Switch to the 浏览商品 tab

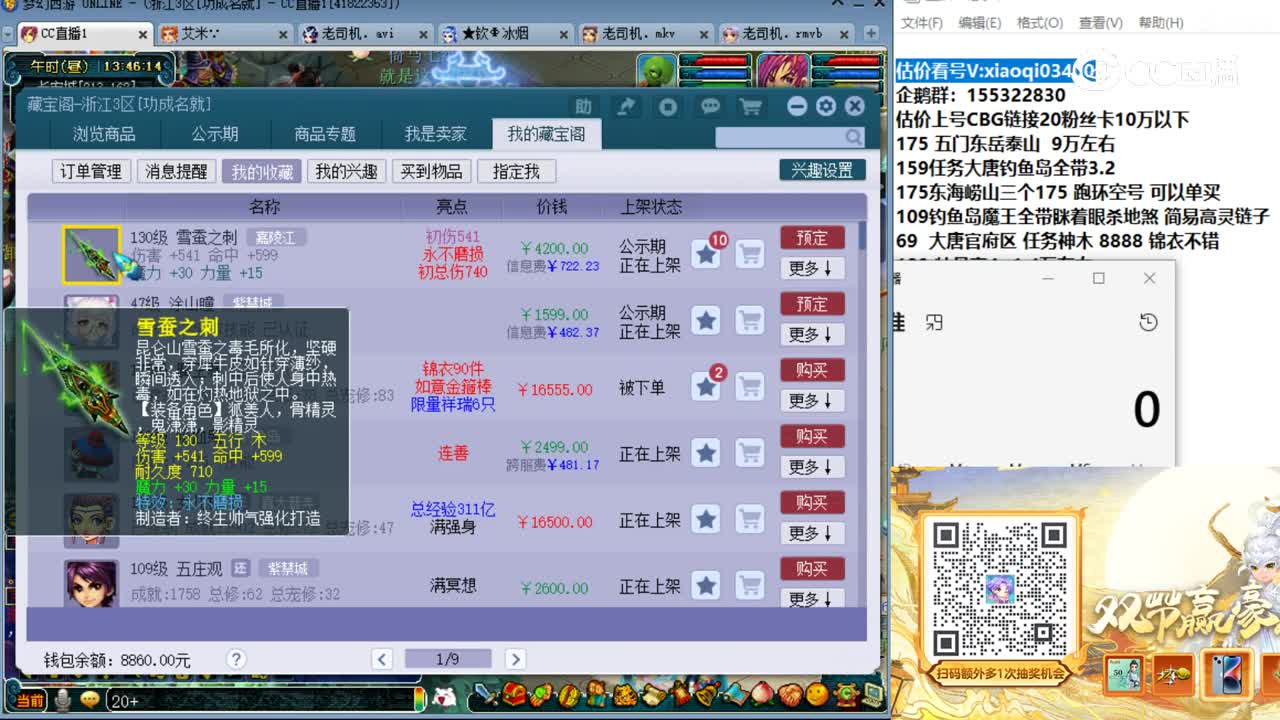[x=104, y=134]
